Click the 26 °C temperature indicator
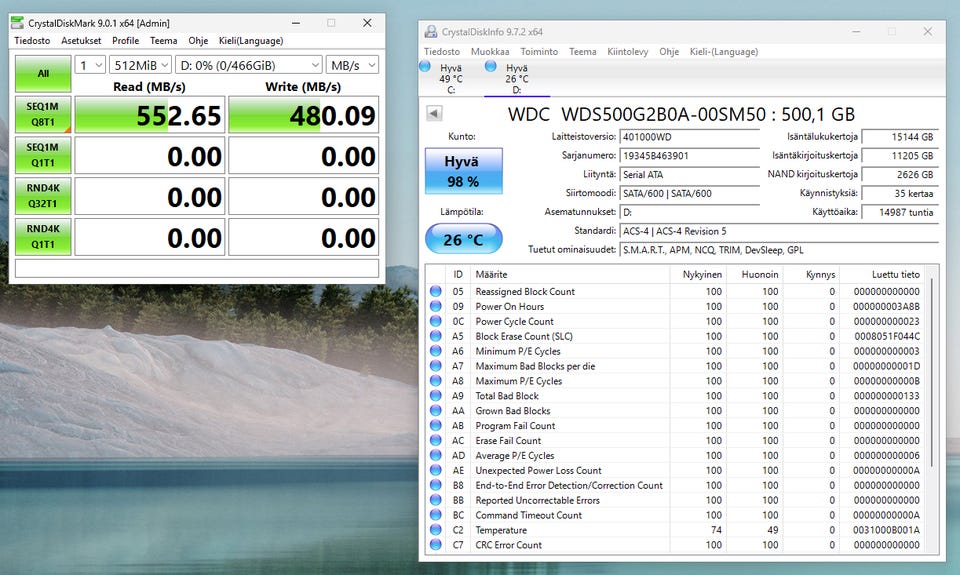The width and height of the screenshot is (960, 575). click(x=463, y=239)
